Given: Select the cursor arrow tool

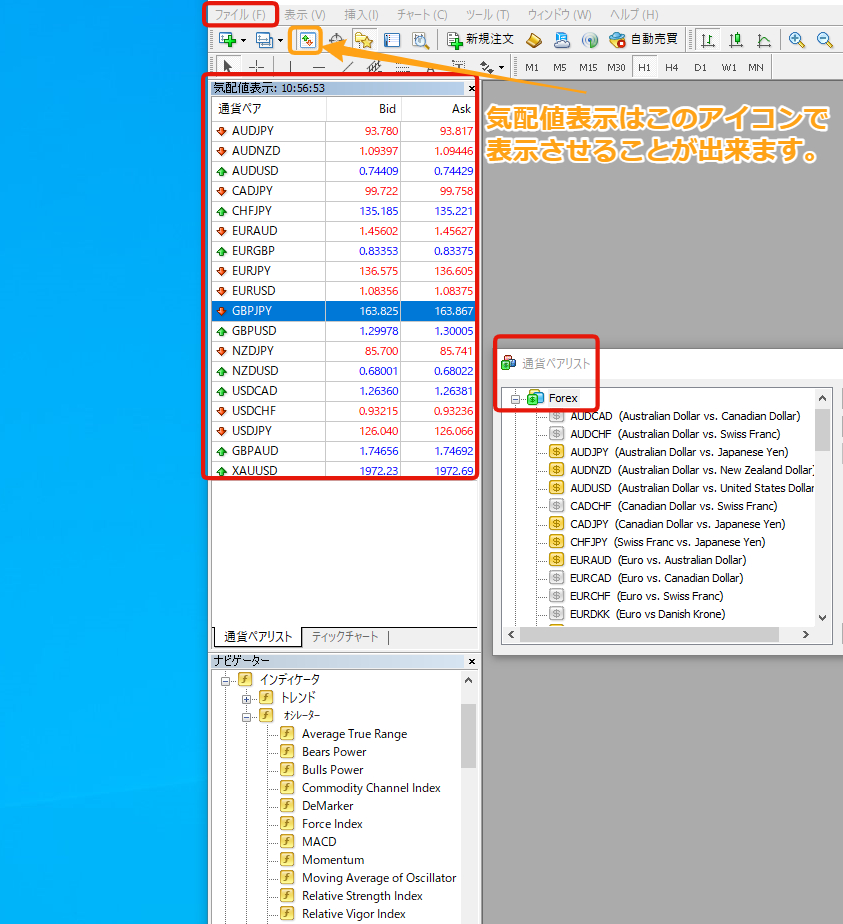Looking at the screenshot, I should (228, 68).
